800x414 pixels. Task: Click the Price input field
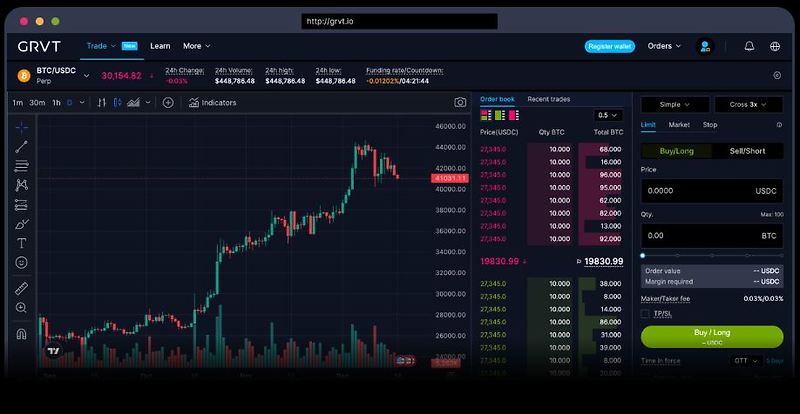712,191
